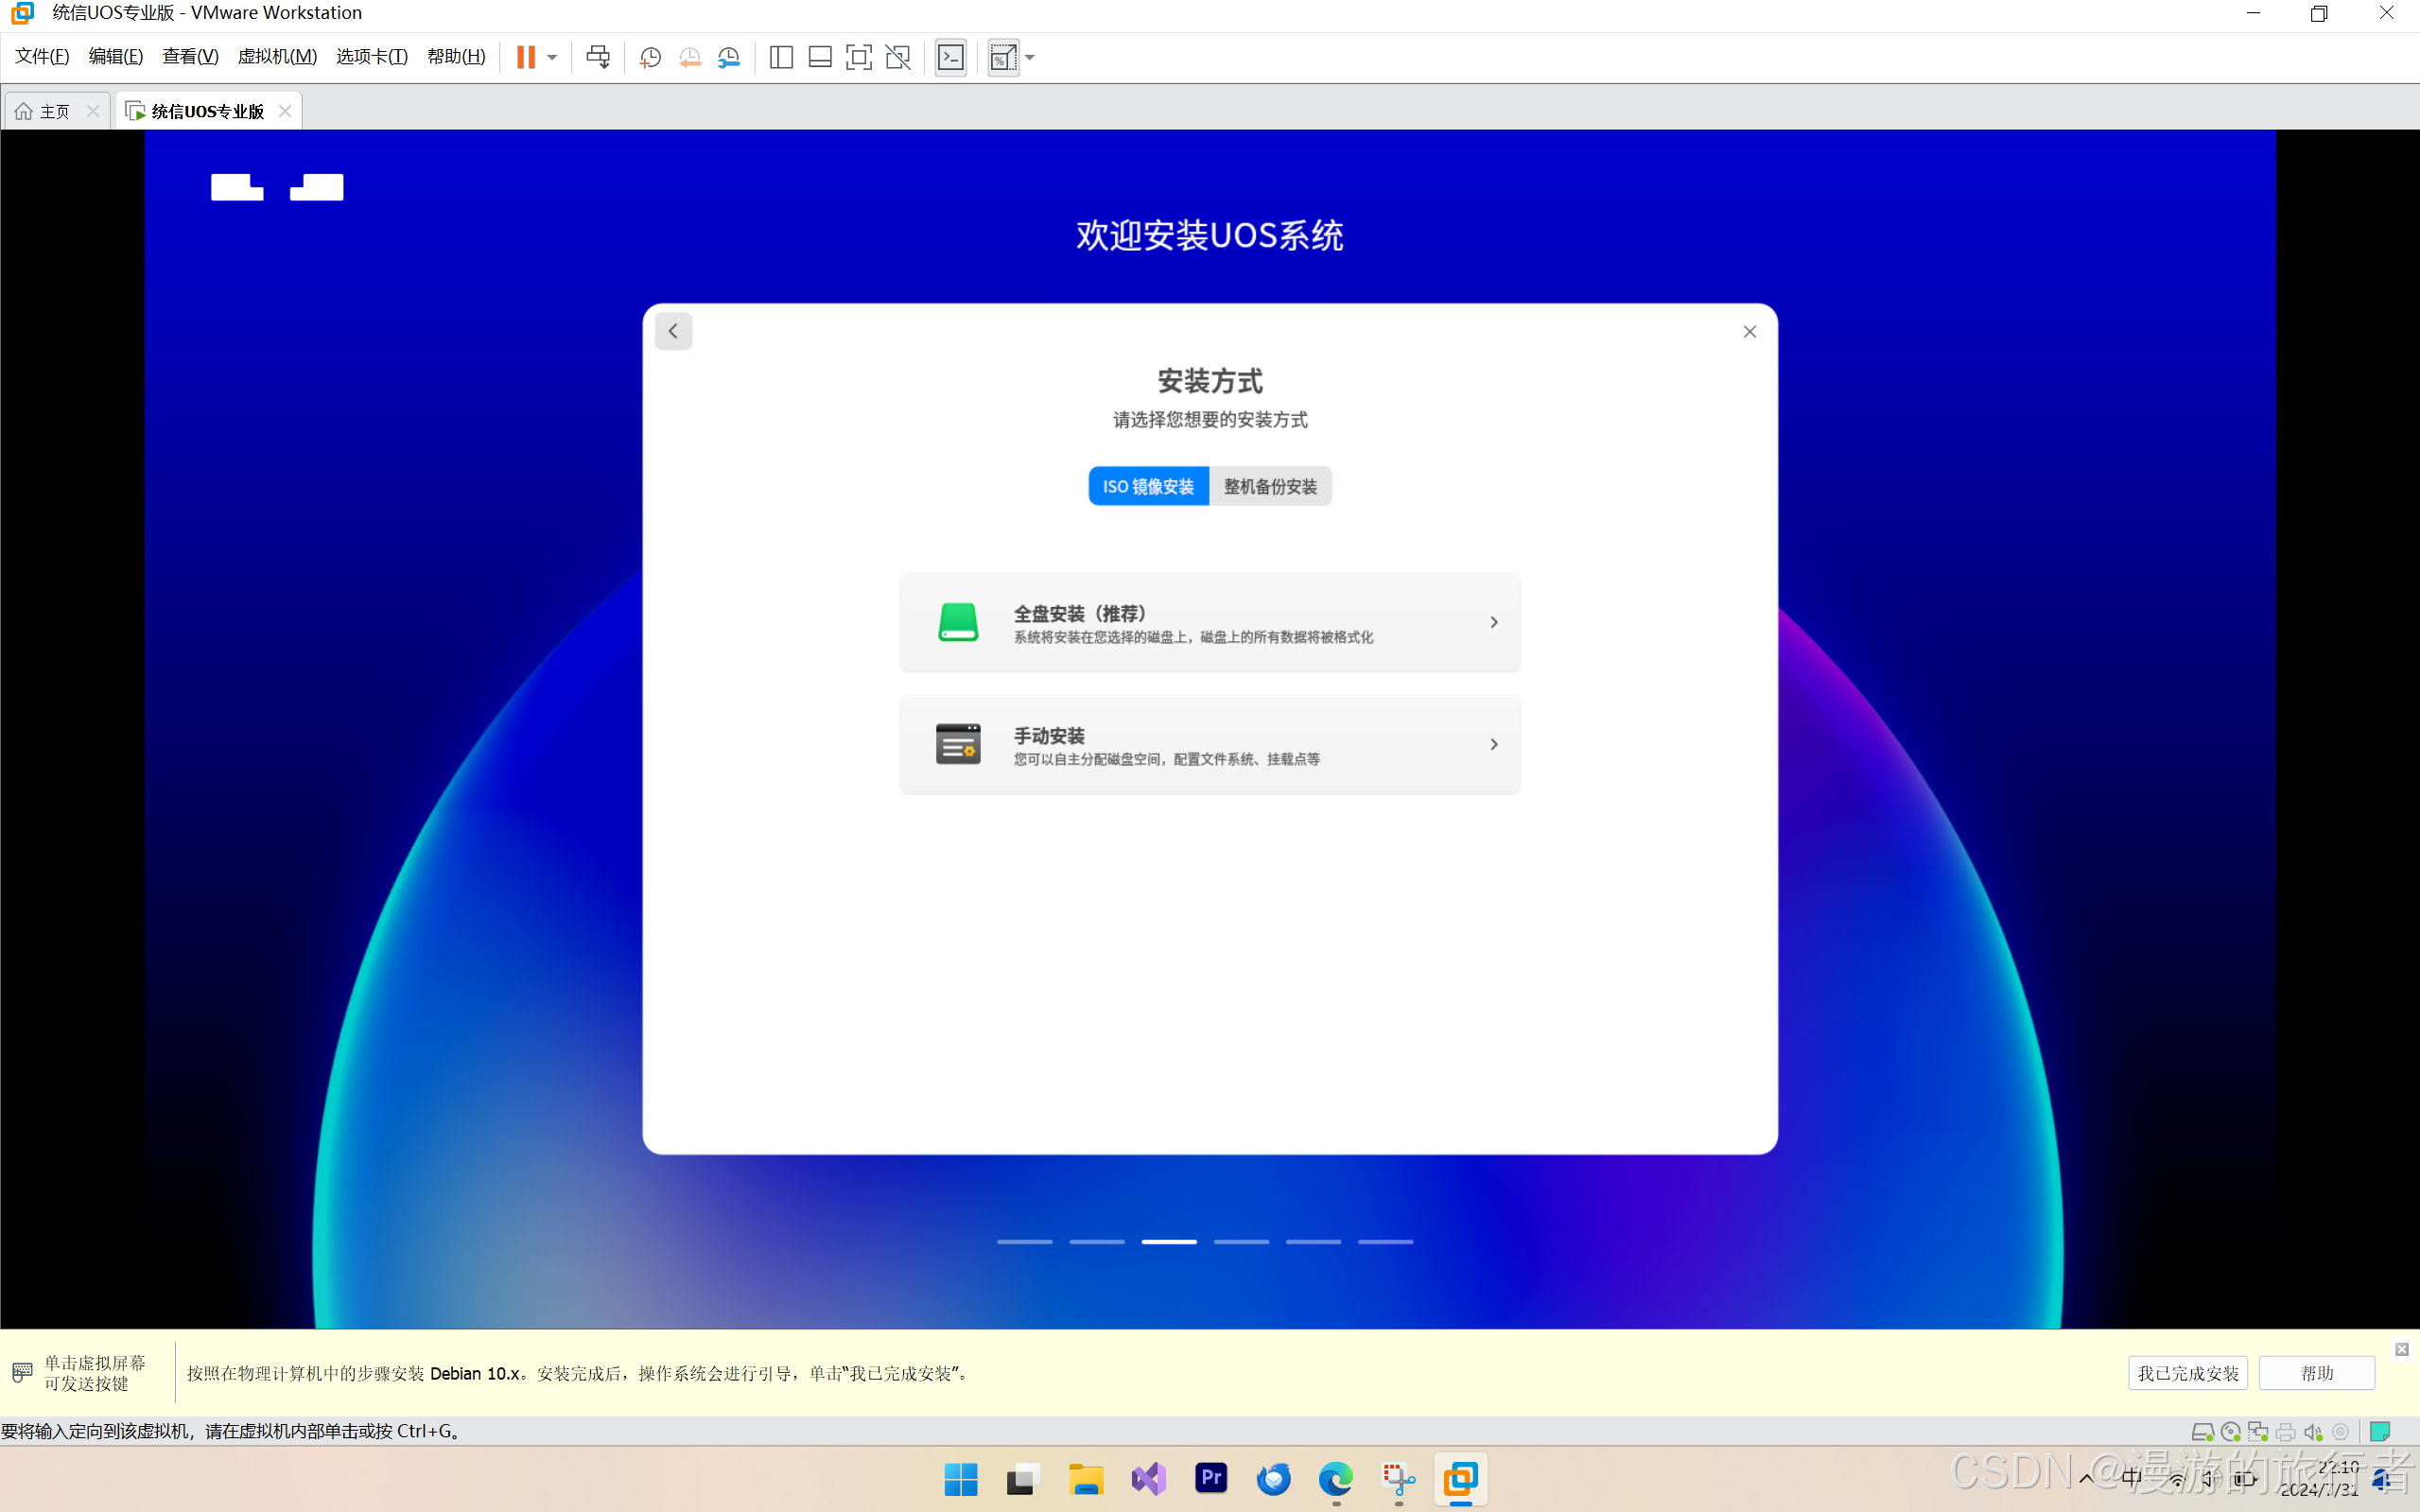Click the sound card status icon
Viewport: 2420px width, 1512px height.
click(x=2313, y=1432)
